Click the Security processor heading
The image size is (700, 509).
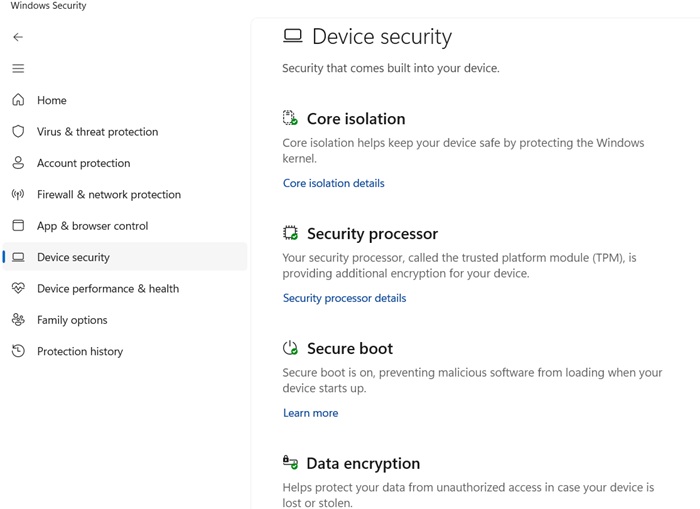(x=372, y=234)
